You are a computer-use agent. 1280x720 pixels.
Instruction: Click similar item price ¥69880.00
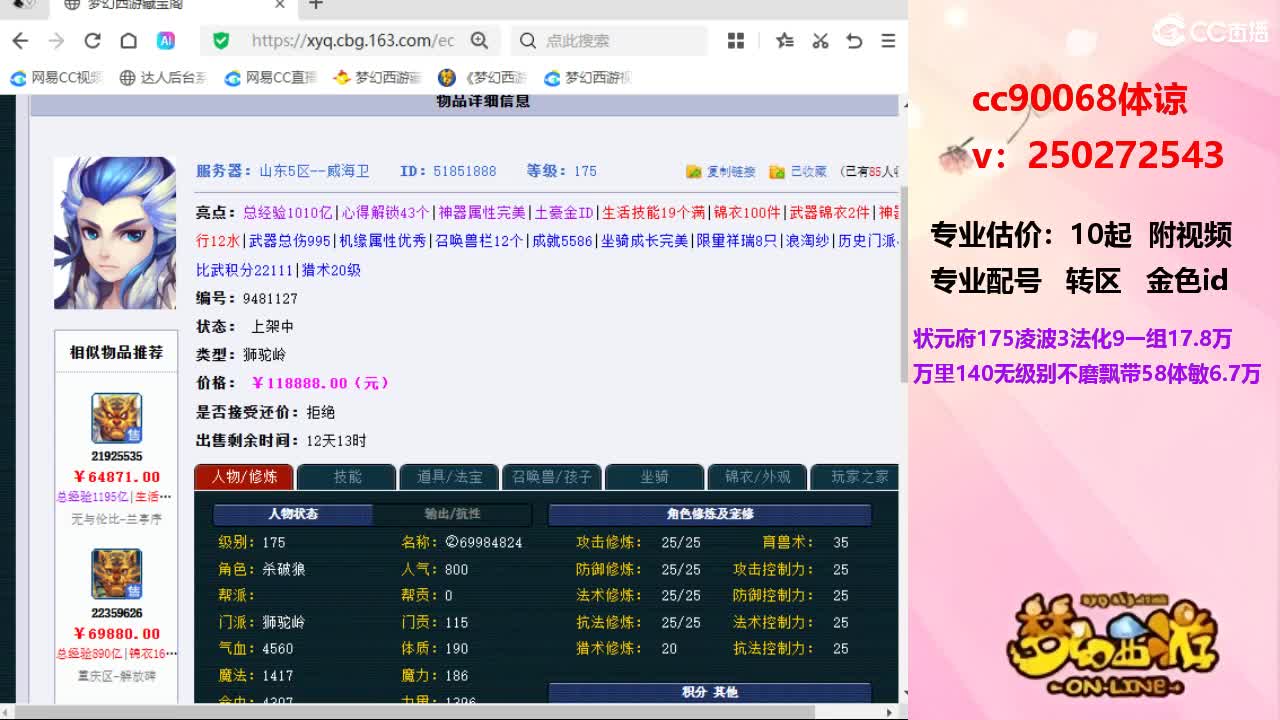click(117, 634)
